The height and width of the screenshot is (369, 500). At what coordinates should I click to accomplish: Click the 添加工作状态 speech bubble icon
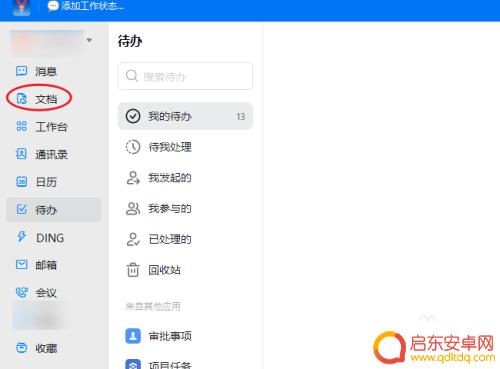pos(53,6)
